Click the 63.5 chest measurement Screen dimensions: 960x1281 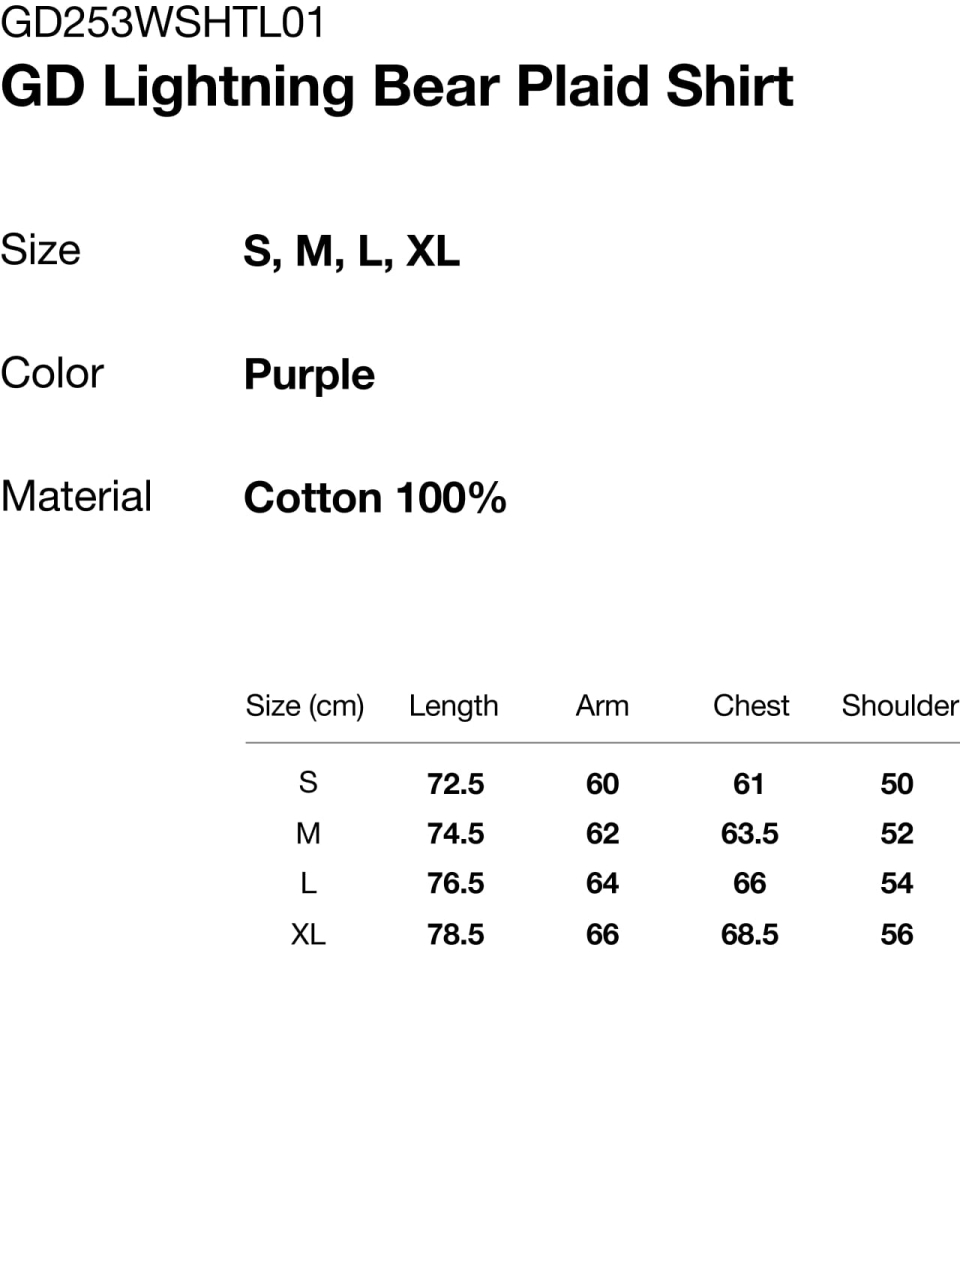coord(749,834)
